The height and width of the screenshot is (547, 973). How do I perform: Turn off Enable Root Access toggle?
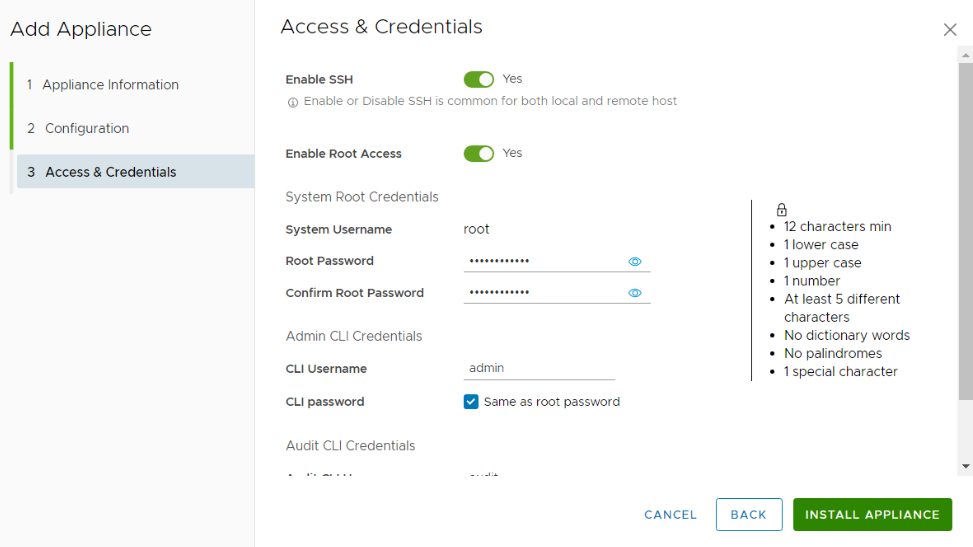(x=479, y=154)
